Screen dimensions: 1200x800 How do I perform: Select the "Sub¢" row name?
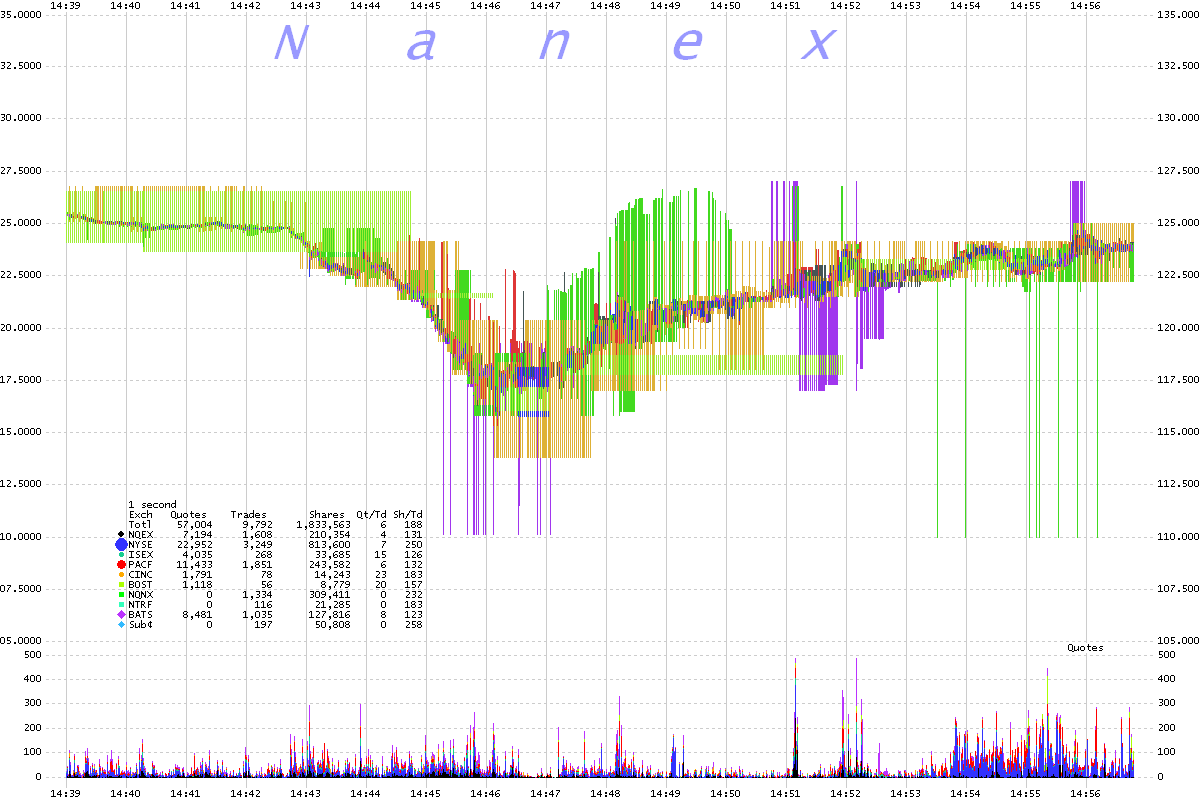point(140,624)
